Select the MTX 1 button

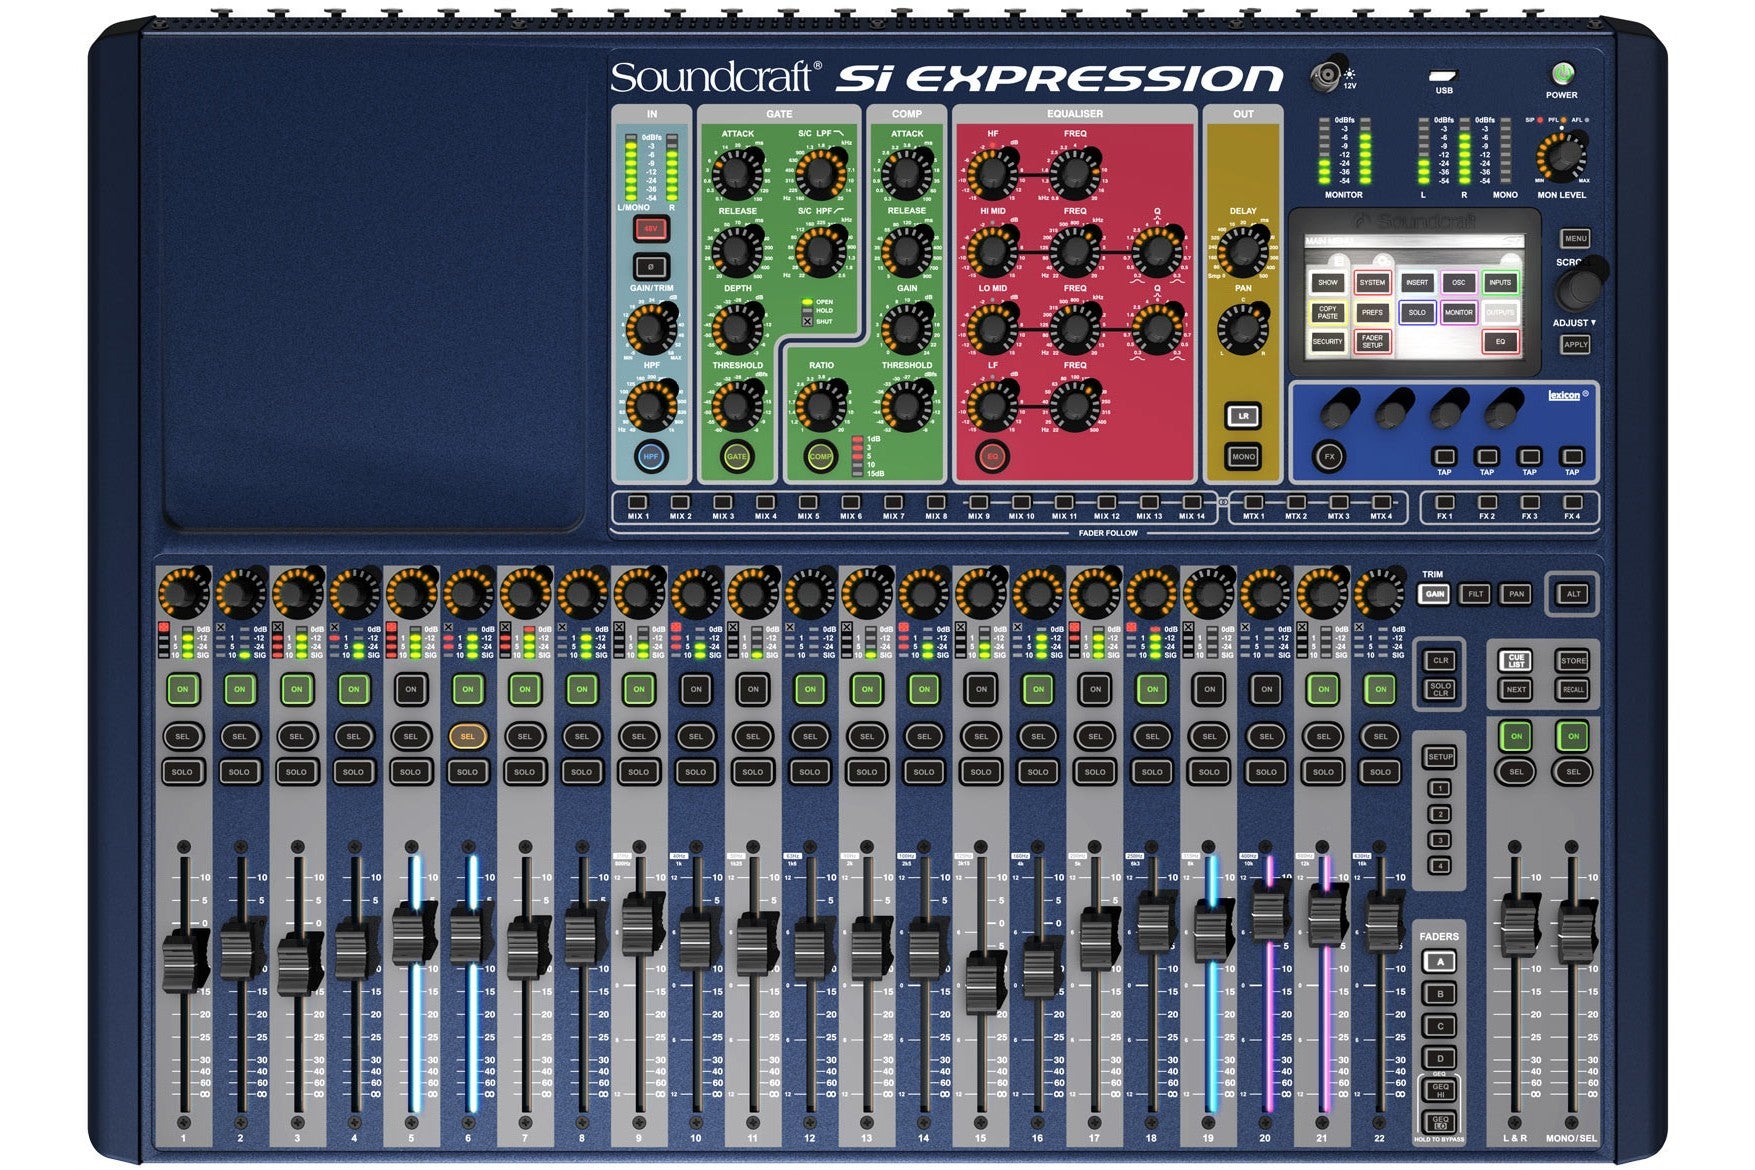point(1254,503)
